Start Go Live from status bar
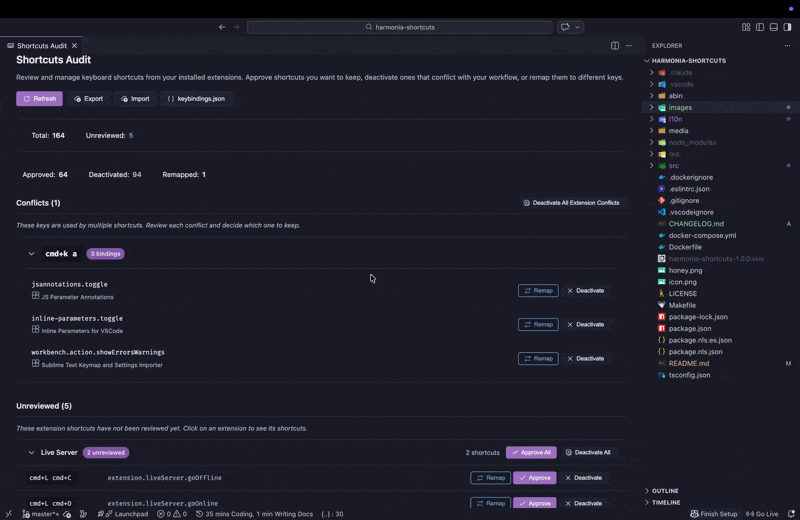 tap(762, 514)
